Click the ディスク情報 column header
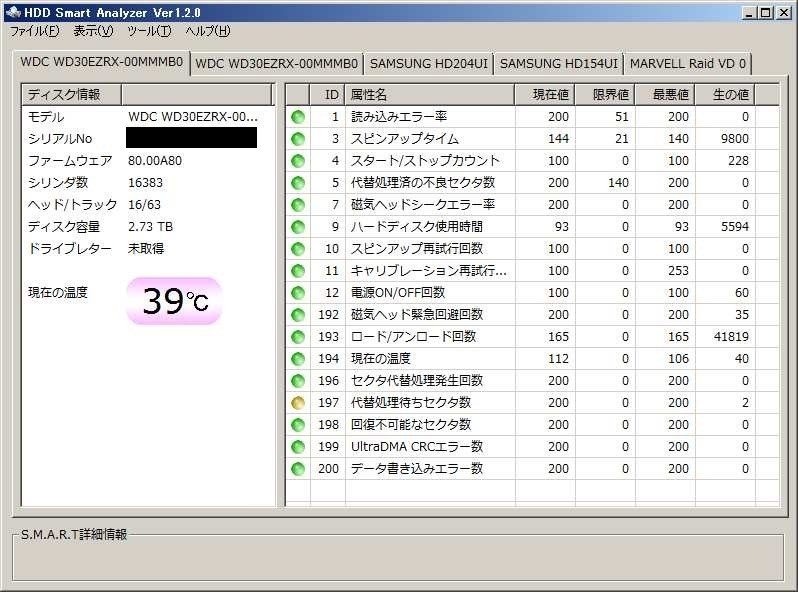 coord(71,95)
